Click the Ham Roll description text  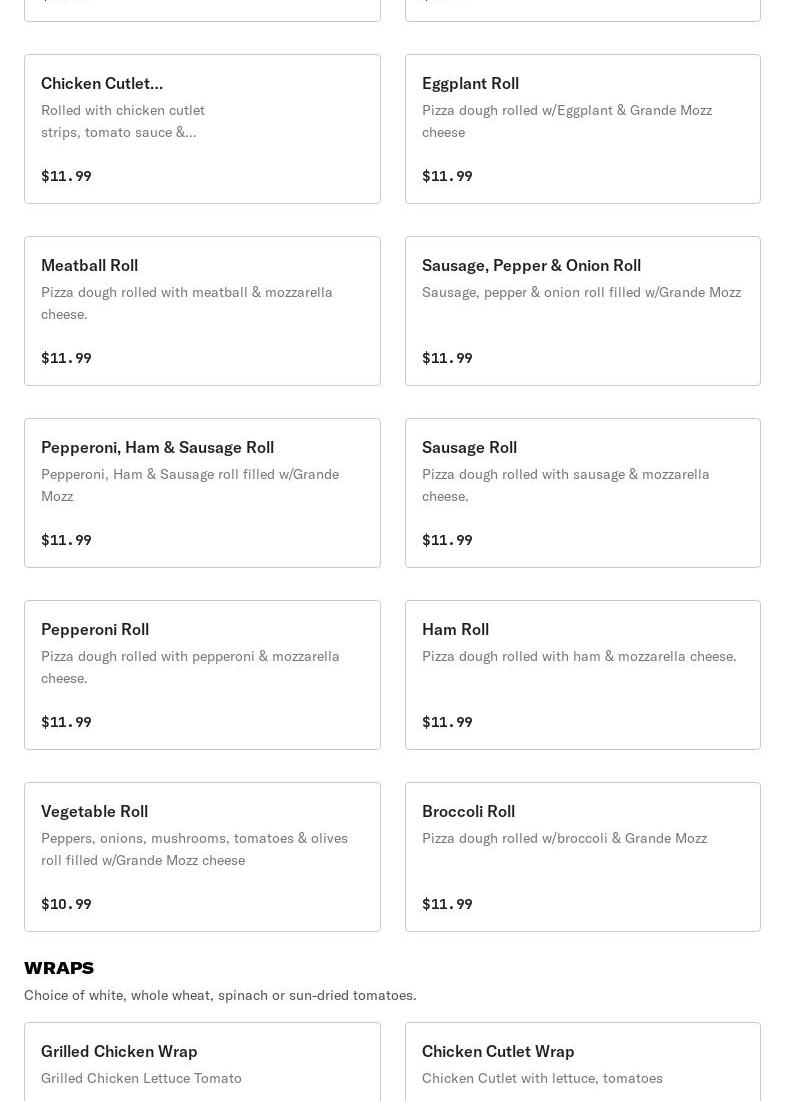tap(578, 656)
